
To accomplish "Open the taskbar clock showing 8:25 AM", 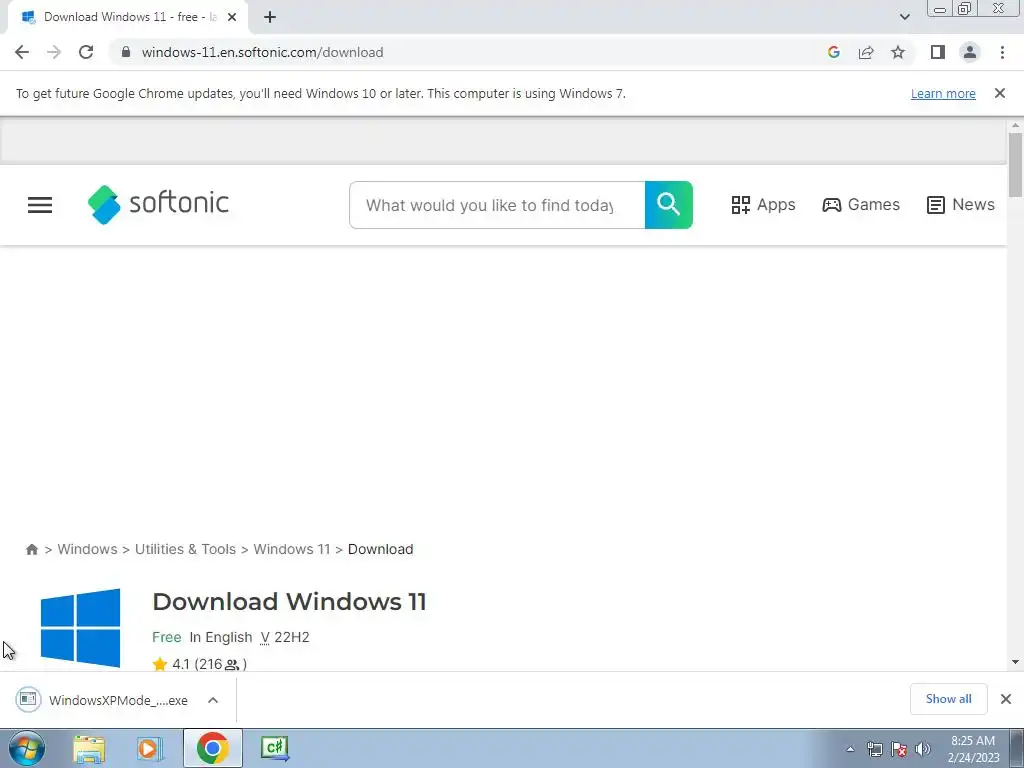I will 973,749.
